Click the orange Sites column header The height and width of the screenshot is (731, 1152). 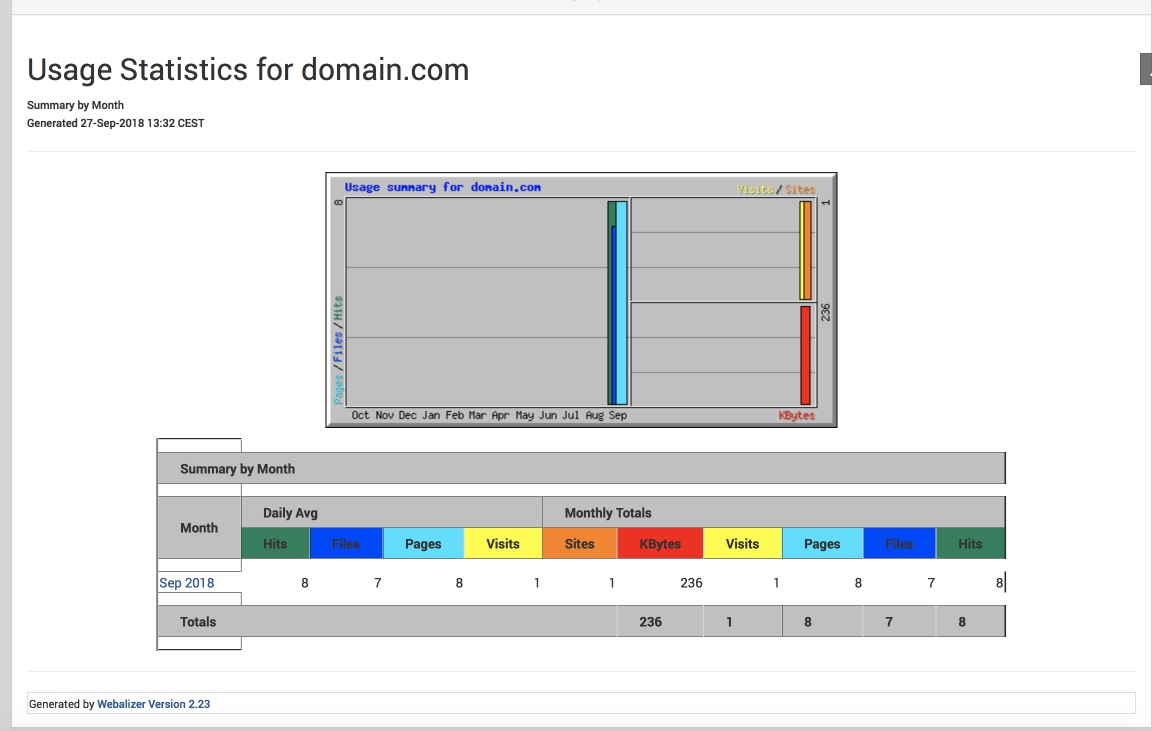pos(579,544)
